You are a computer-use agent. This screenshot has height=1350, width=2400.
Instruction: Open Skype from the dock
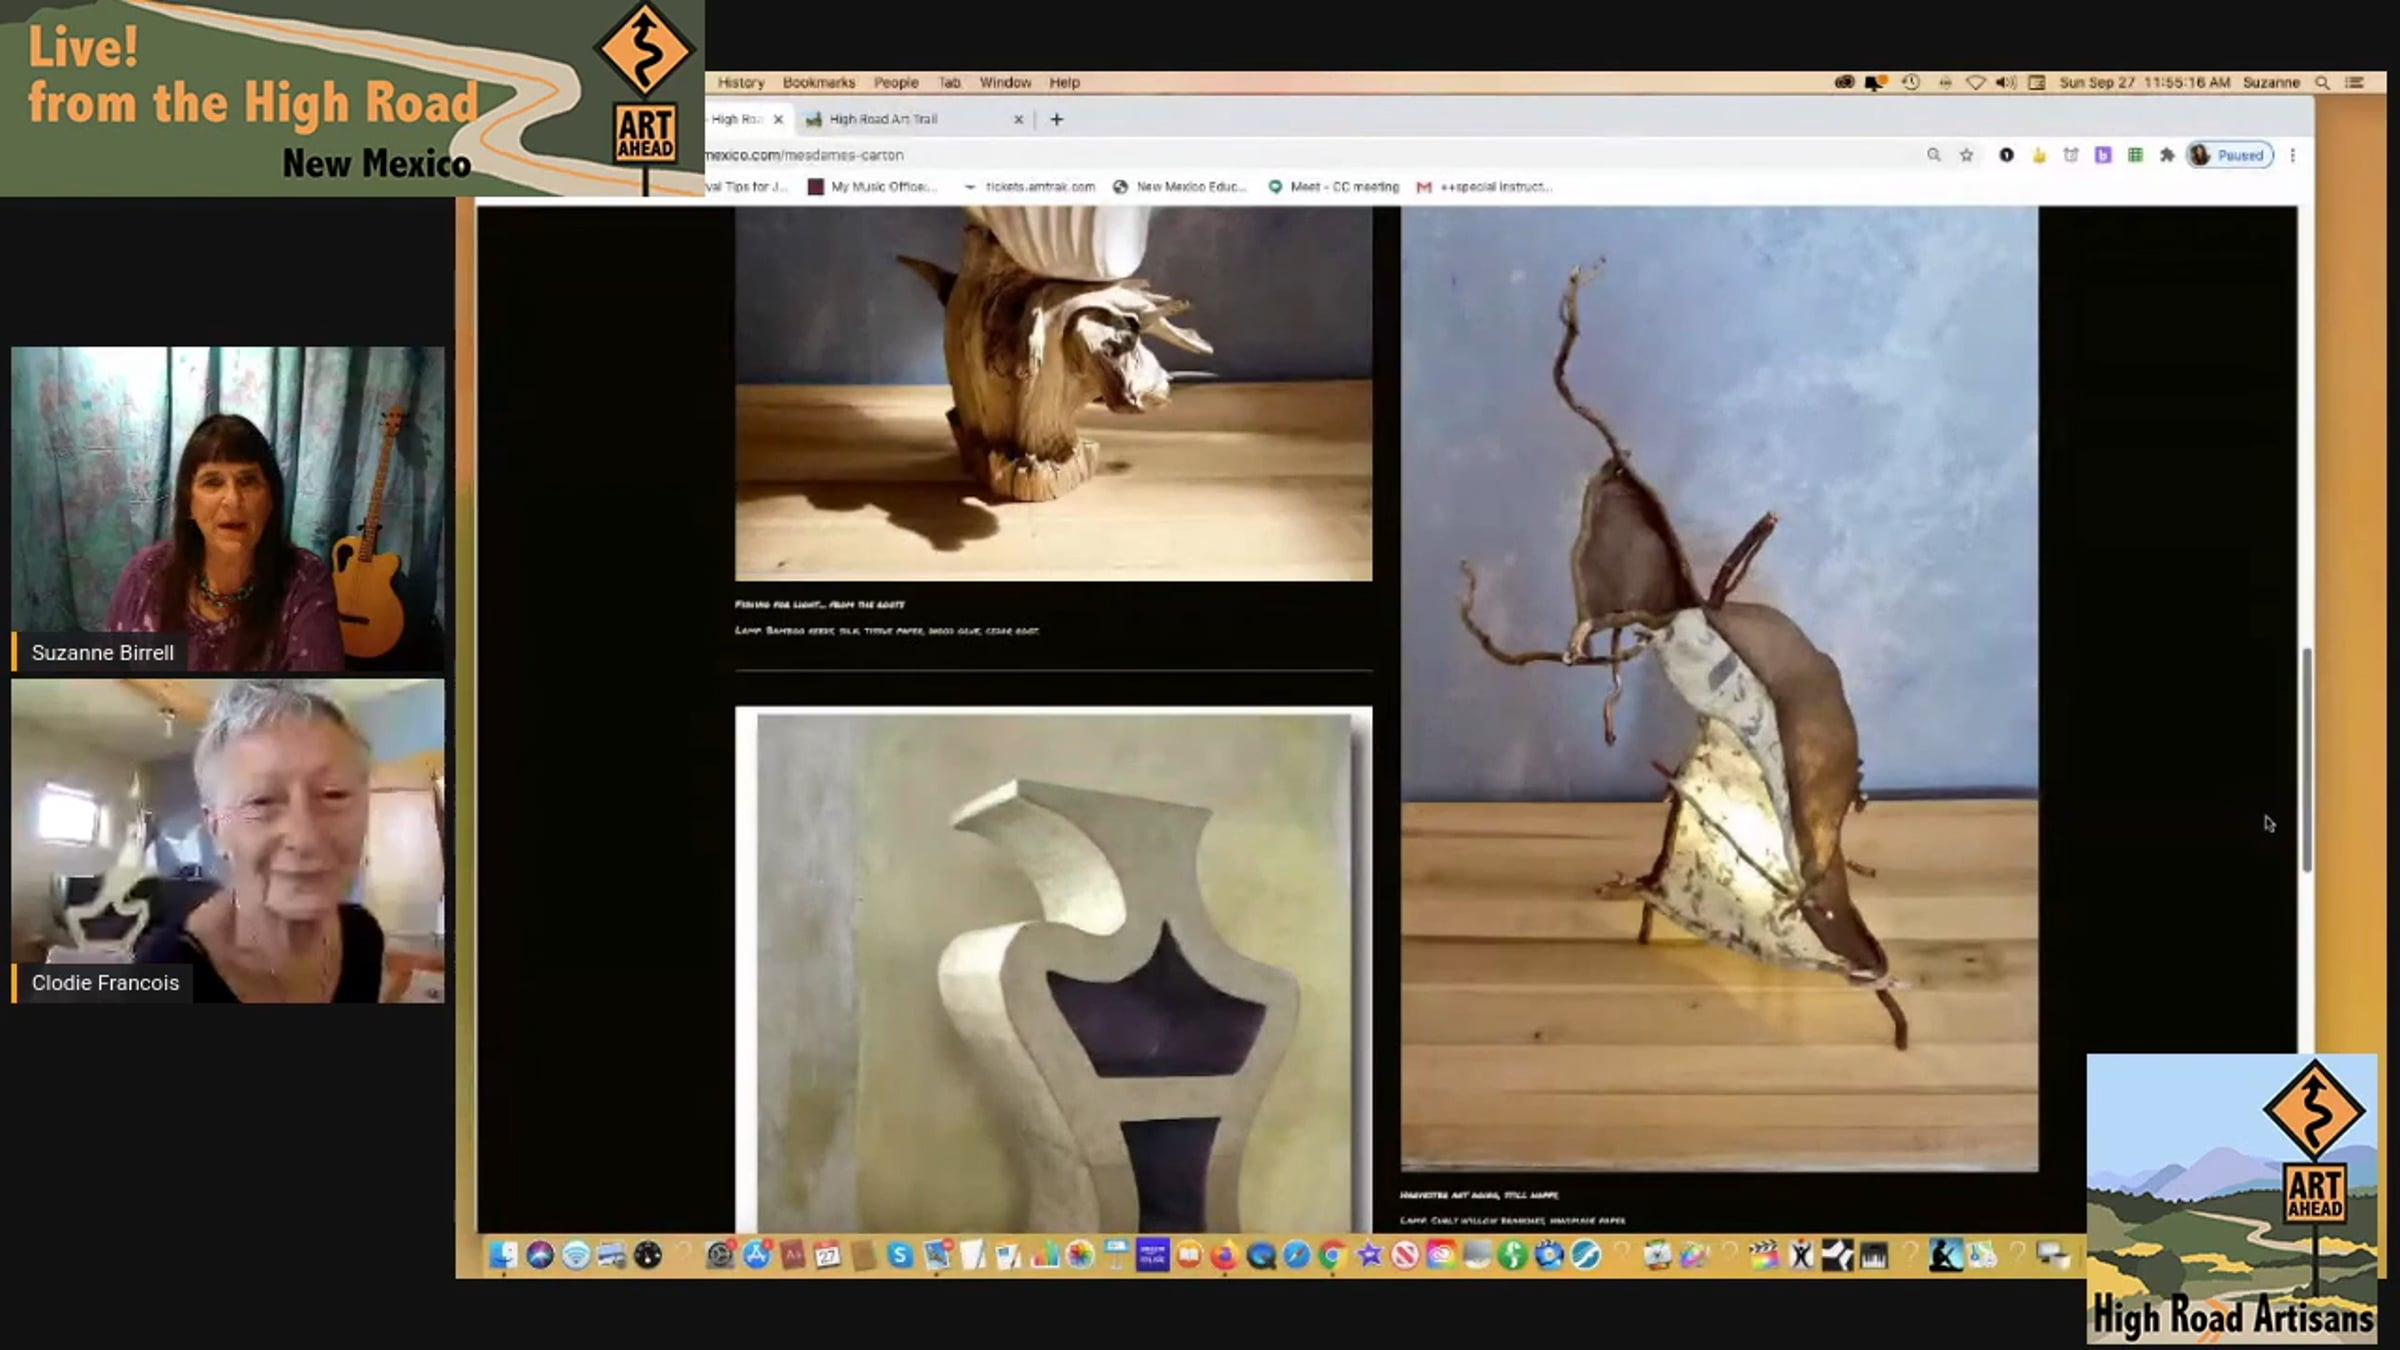click(x=900, y=1255)
